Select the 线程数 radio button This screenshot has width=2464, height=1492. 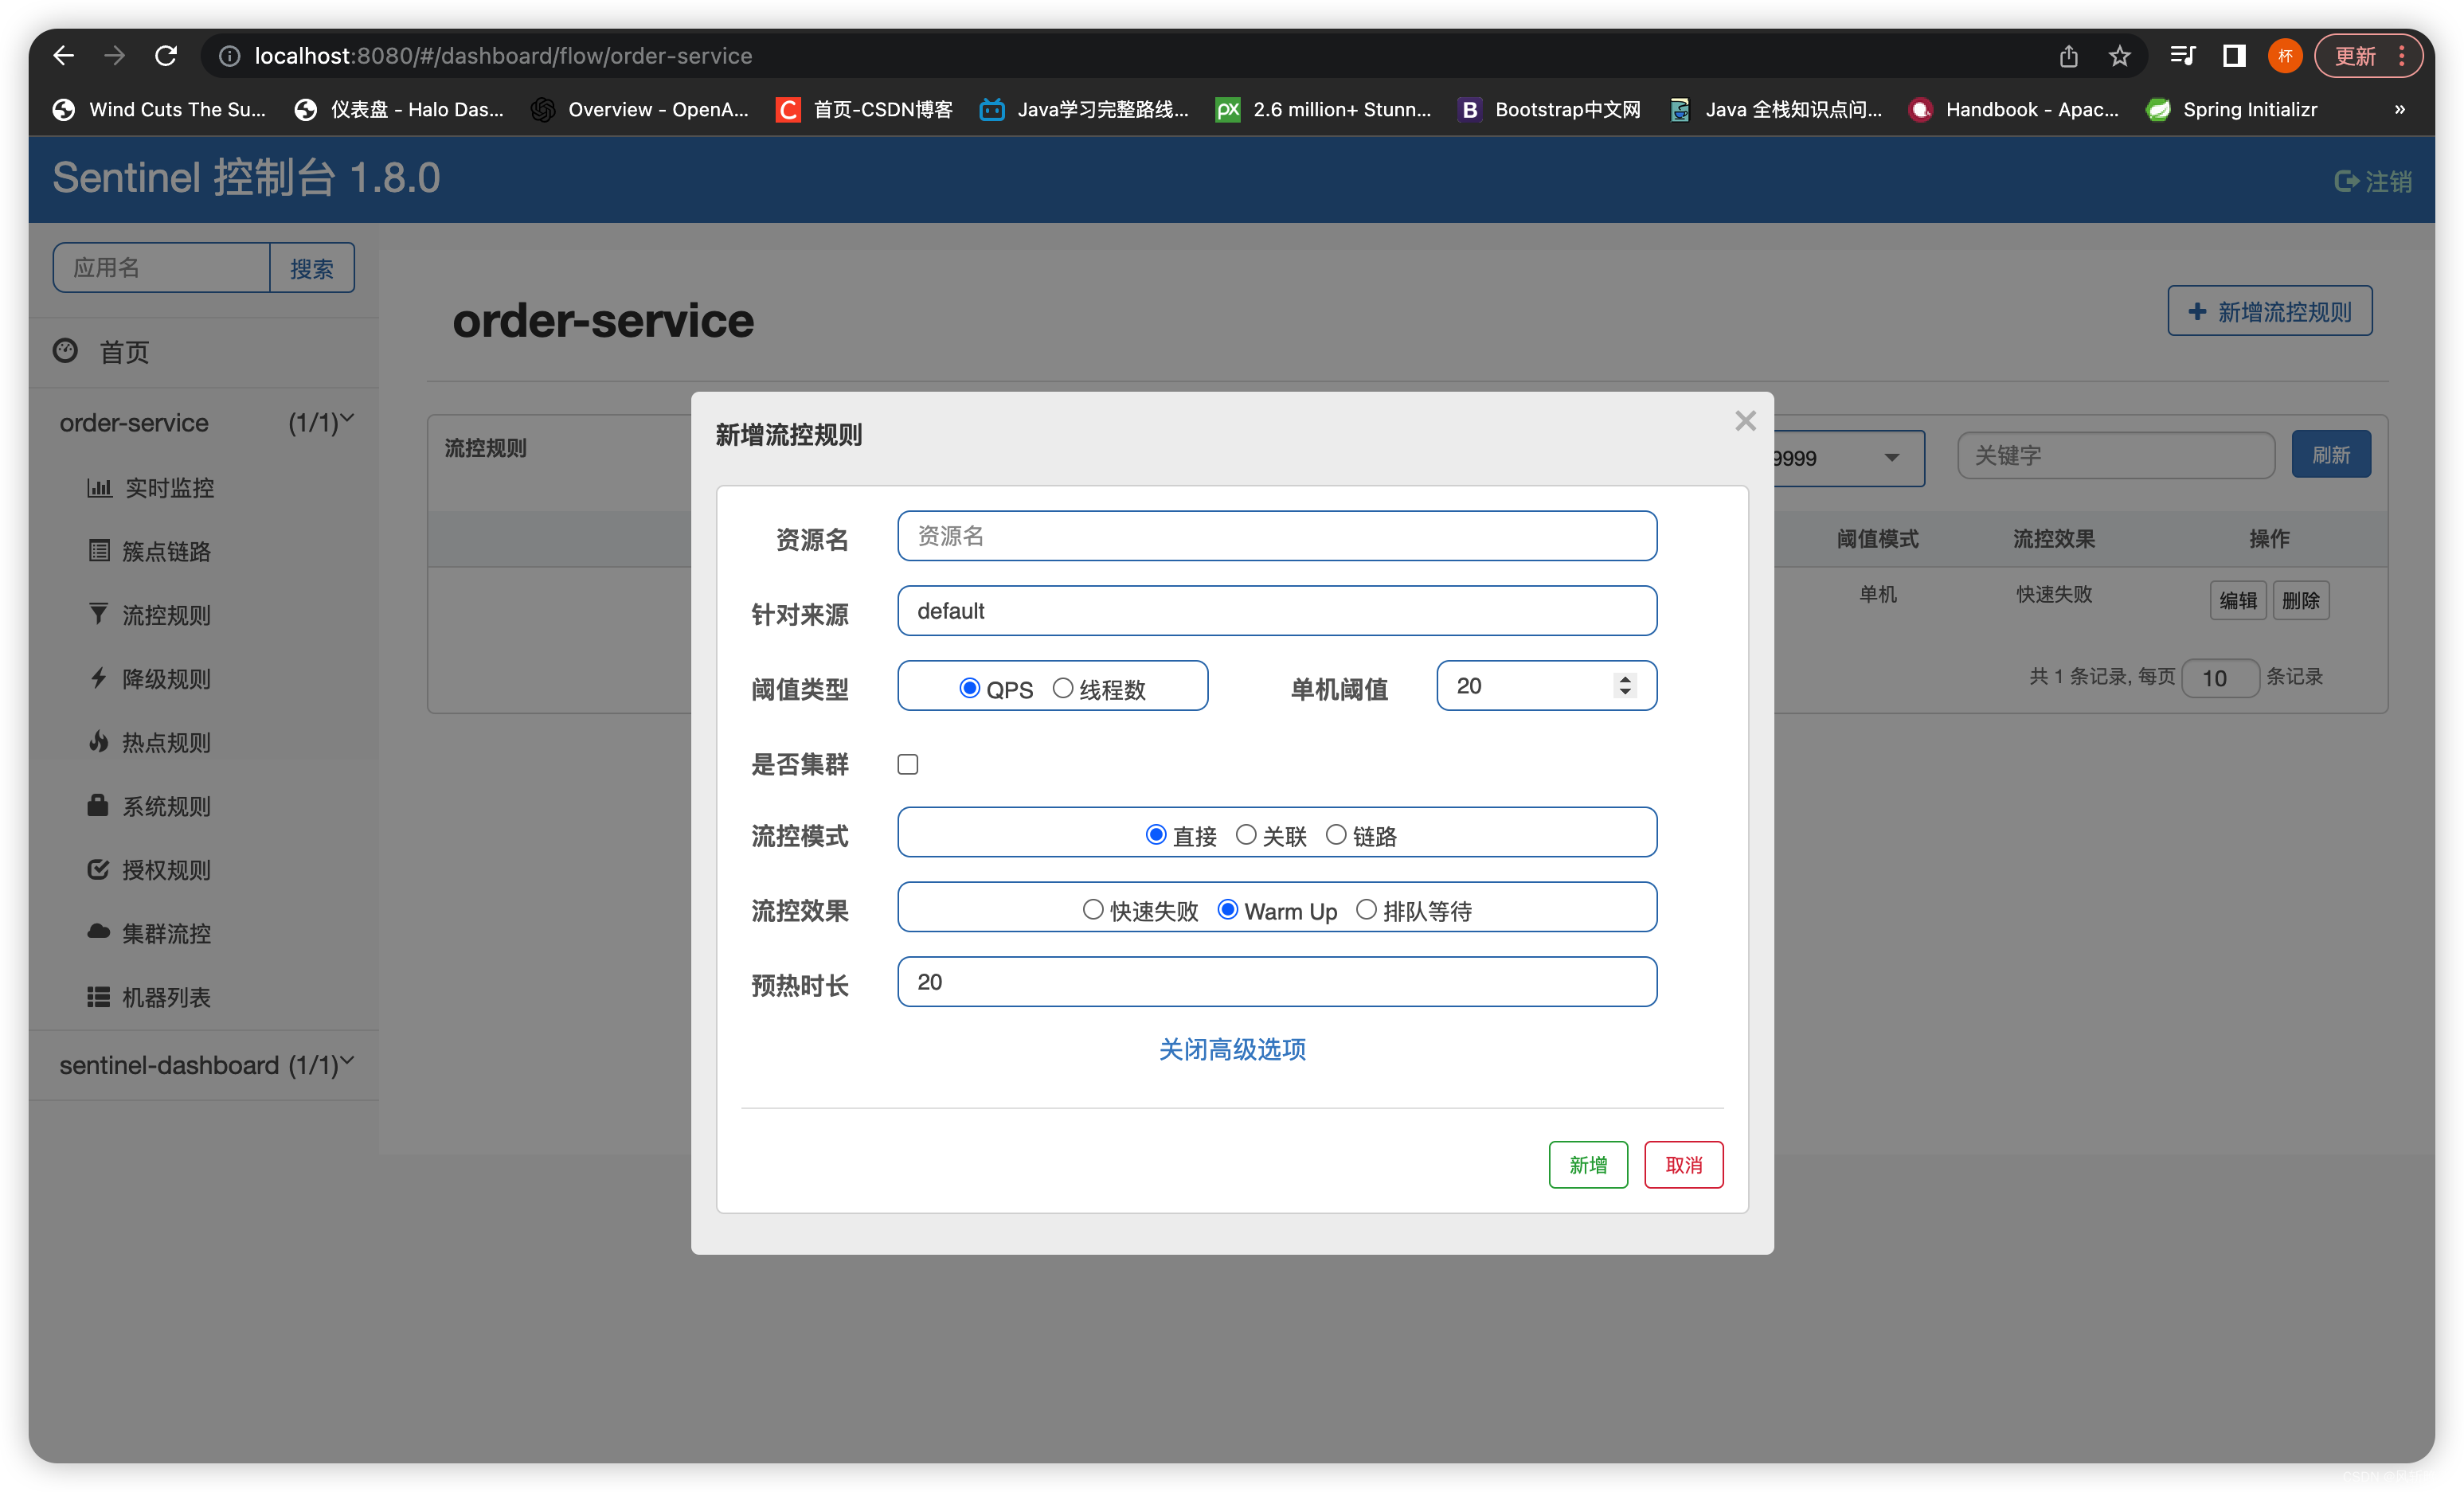tap(1063, 688)
